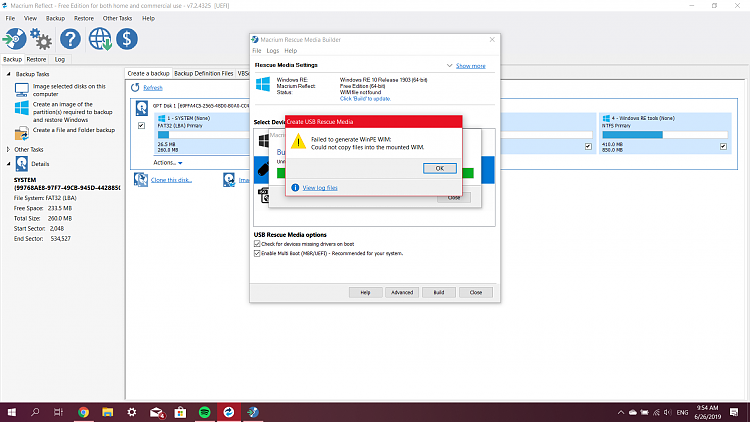Click the dollar sign purchase icon
This screenshot has height=422, width=750.
(127, 39)
